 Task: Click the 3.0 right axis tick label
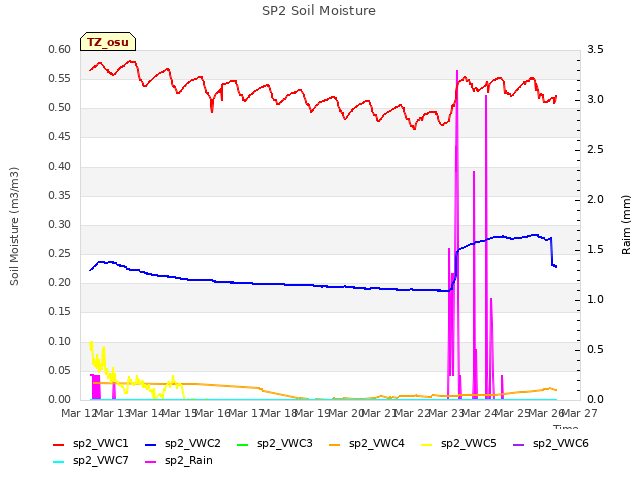(x=595, y=99)
